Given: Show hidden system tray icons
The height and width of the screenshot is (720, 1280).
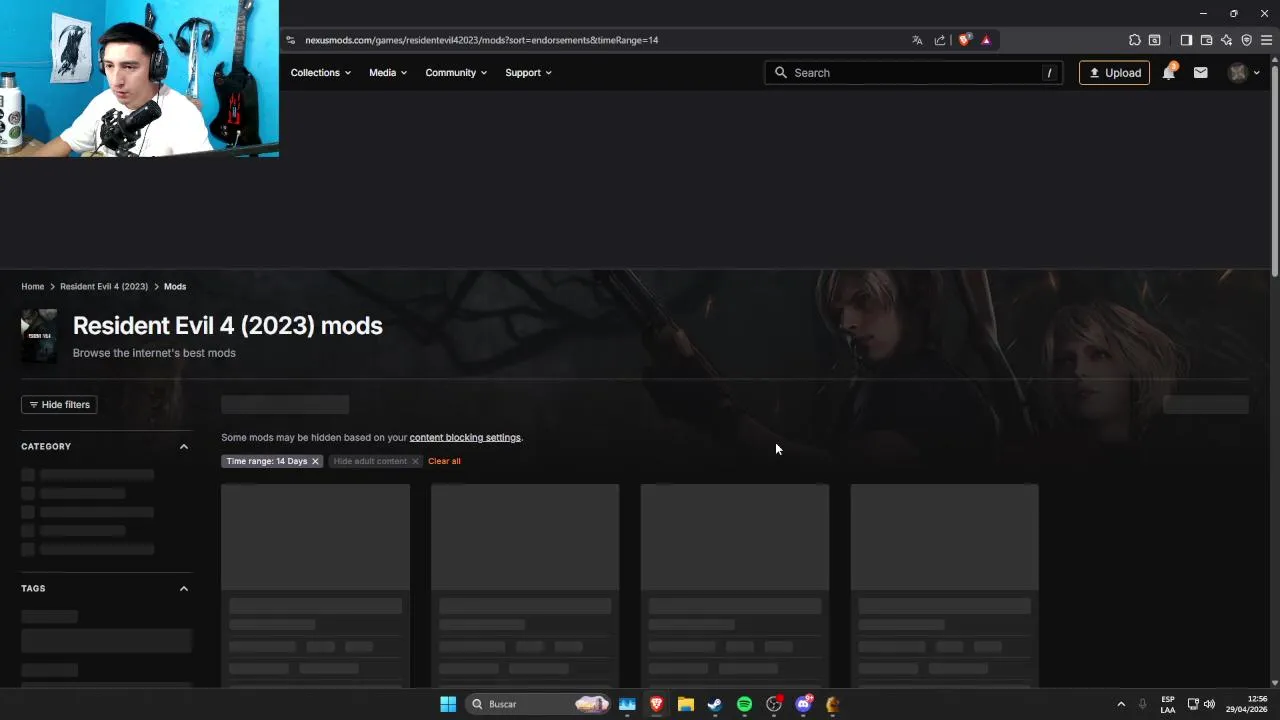Looking at the screenshot, I should 1121,704.
